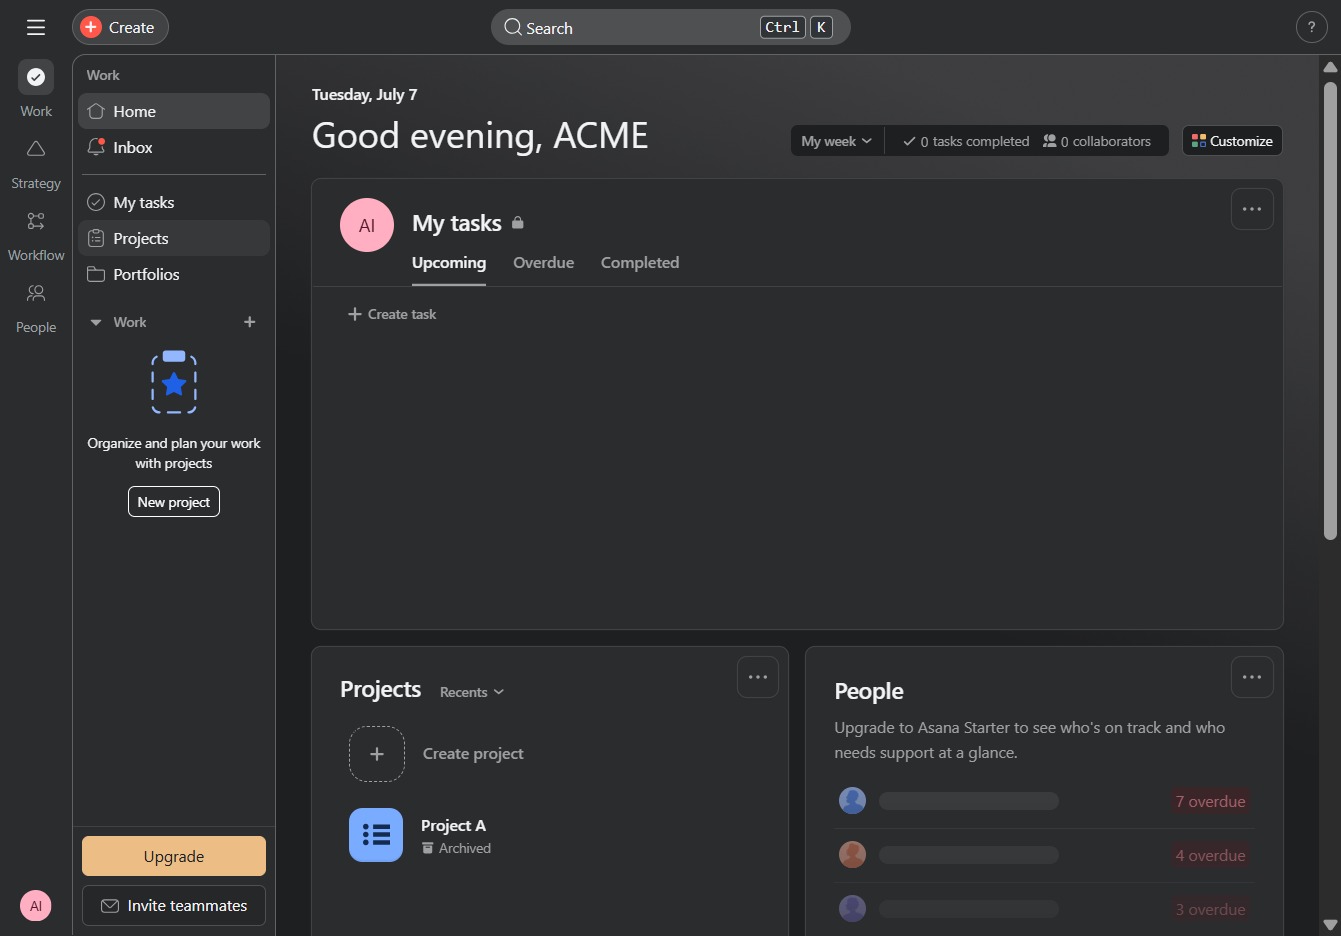
Task: Click the 3 overdue badge
Action: 1210,909
